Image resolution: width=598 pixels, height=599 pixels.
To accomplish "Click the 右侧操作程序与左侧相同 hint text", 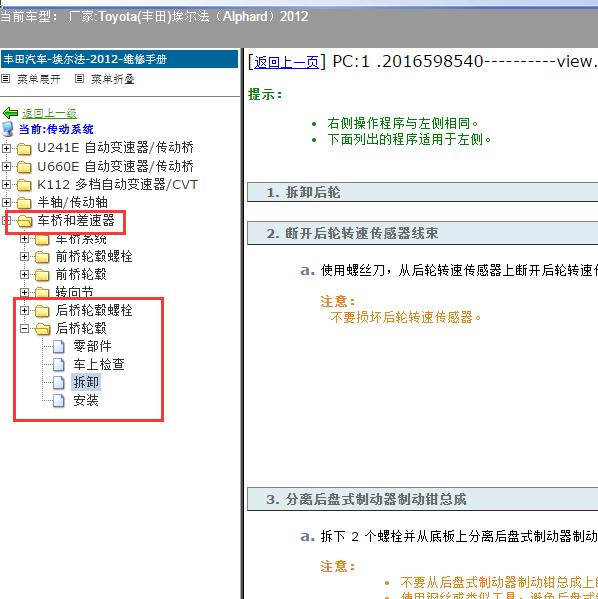I will (403, 123).
